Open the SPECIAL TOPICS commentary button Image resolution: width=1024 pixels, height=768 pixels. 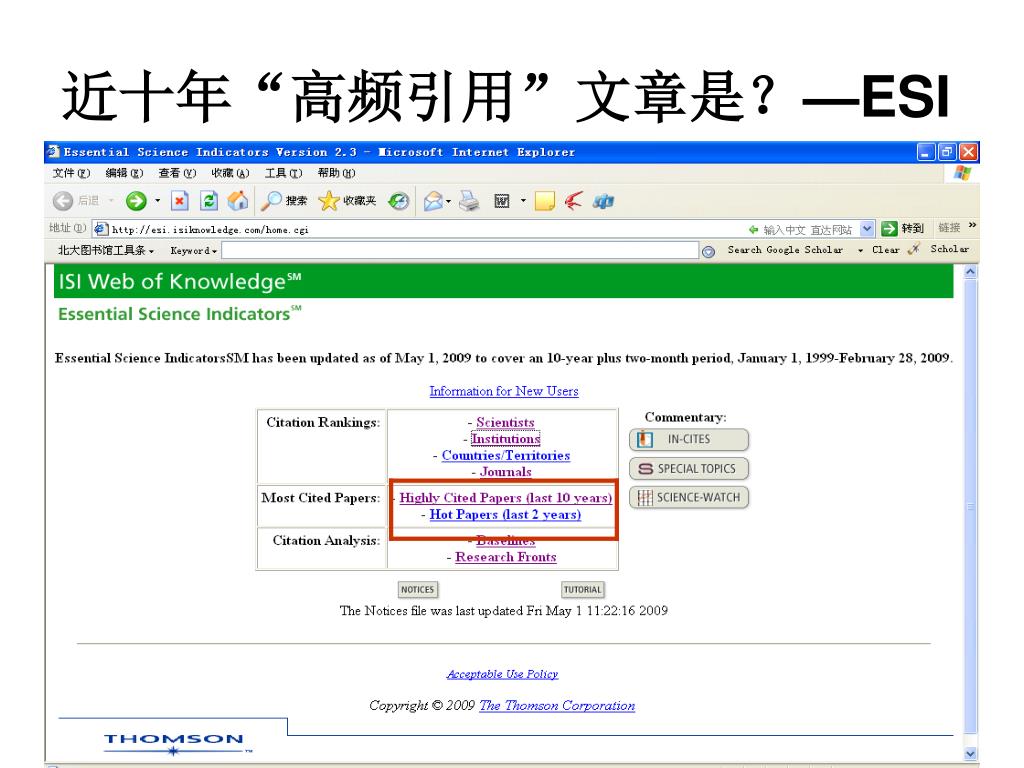tap(689, 468)
